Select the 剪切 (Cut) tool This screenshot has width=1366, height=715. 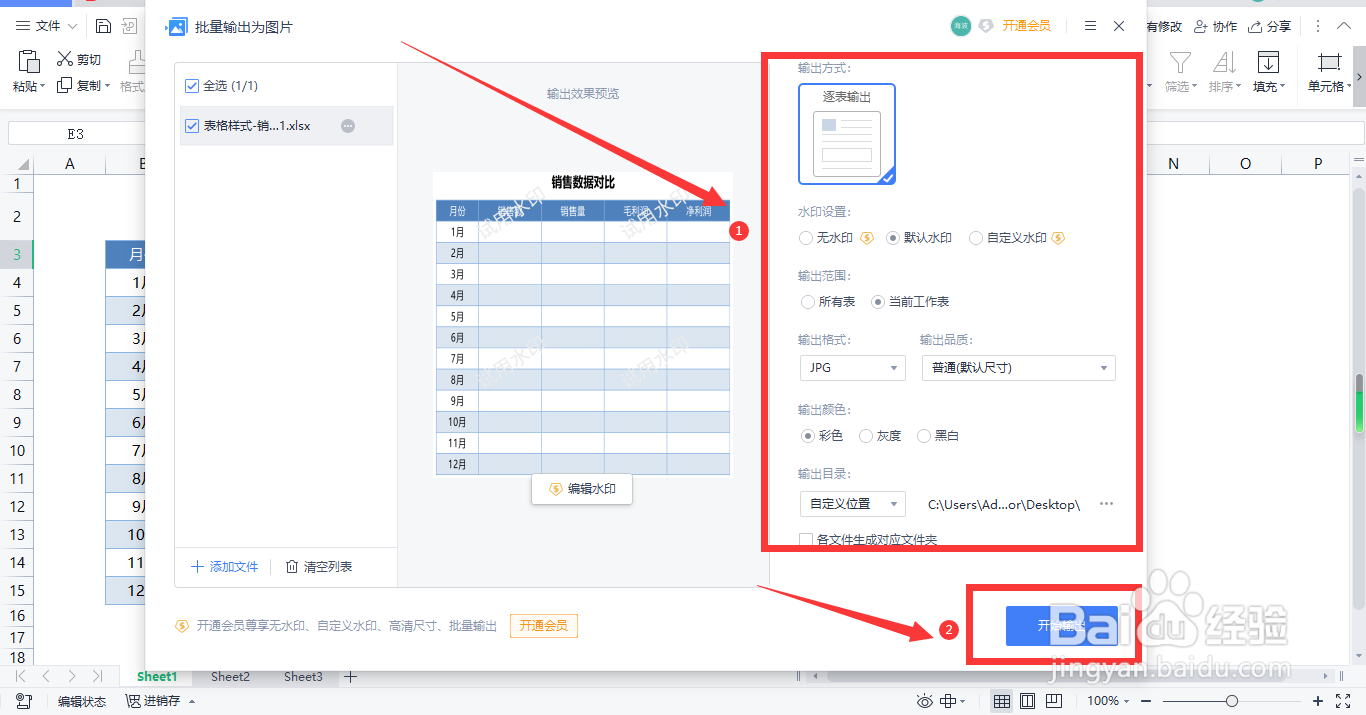pos(78,58)
